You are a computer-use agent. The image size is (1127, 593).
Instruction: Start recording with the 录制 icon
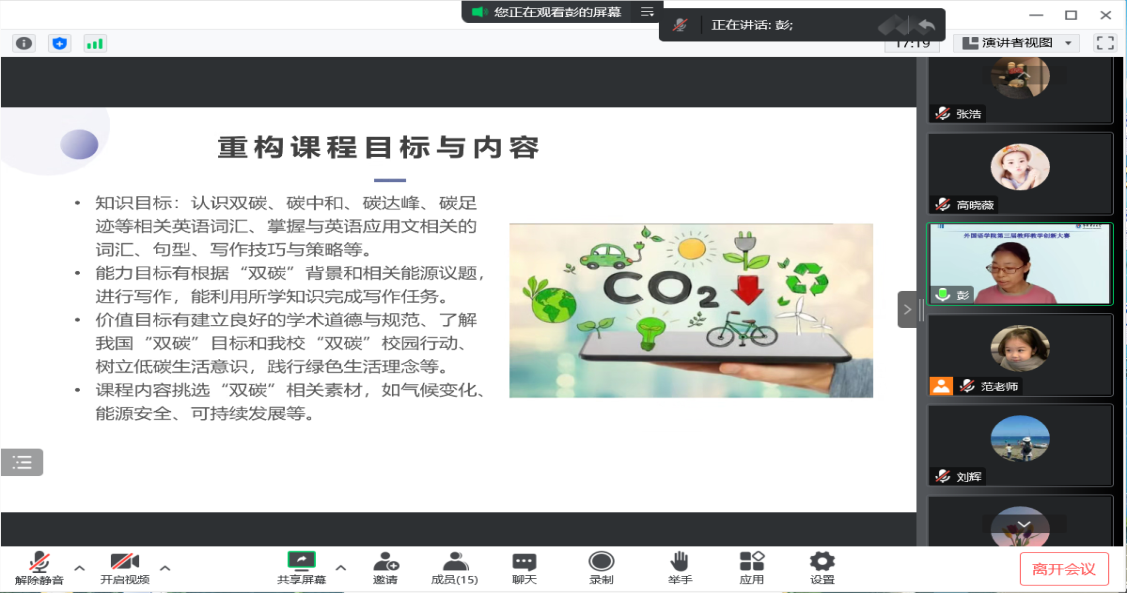601,567
